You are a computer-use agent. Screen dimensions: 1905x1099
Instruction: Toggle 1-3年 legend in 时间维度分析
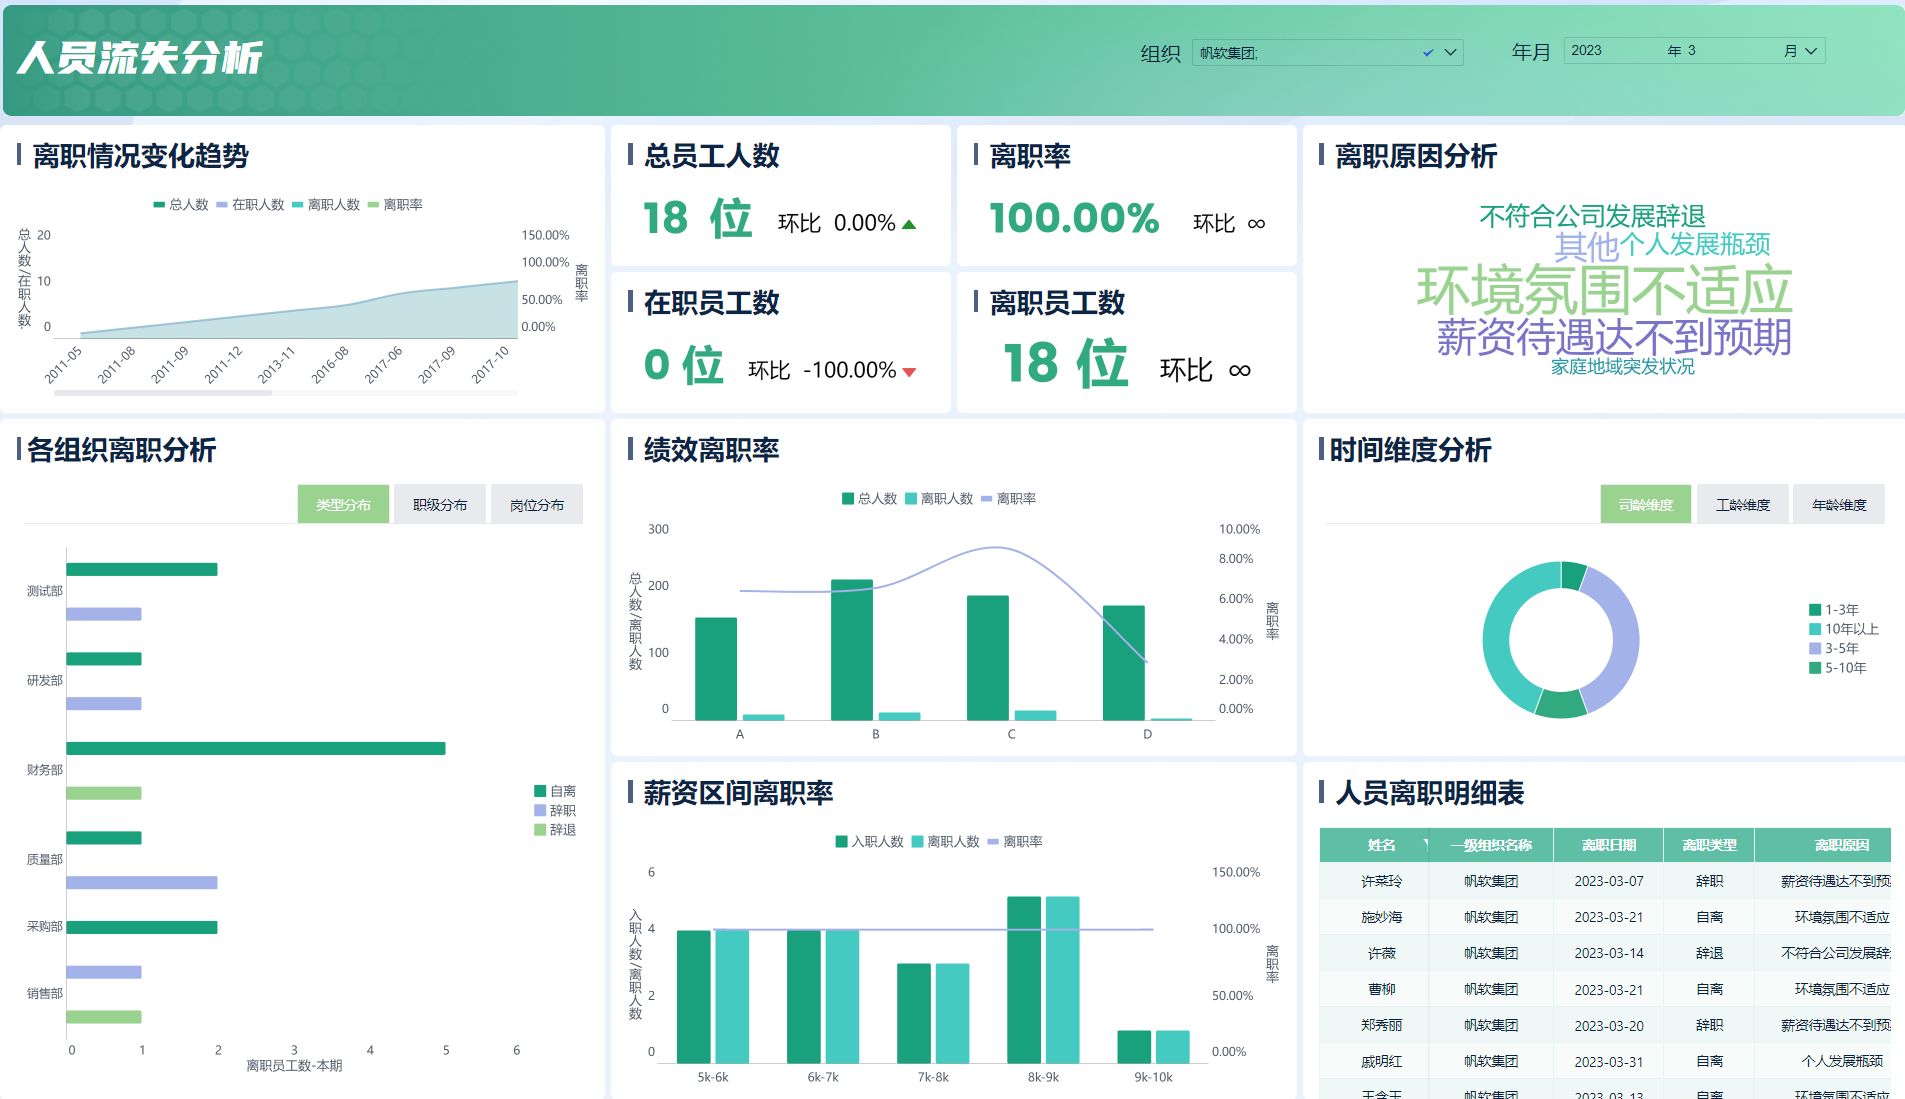coord(1834,610)
